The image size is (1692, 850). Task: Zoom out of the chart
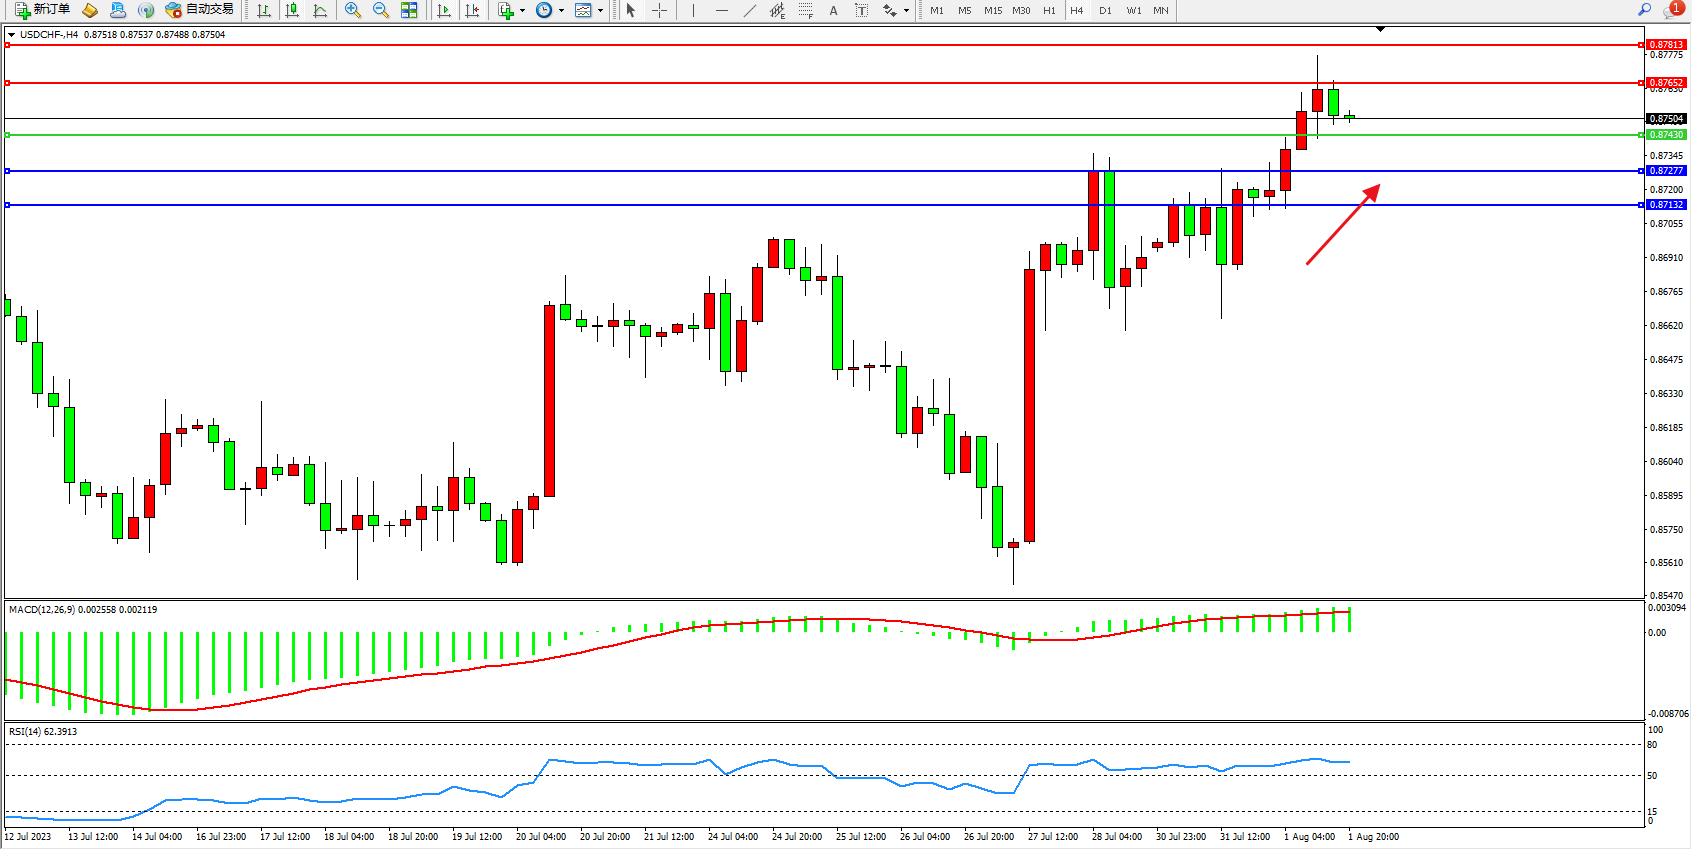380,10
